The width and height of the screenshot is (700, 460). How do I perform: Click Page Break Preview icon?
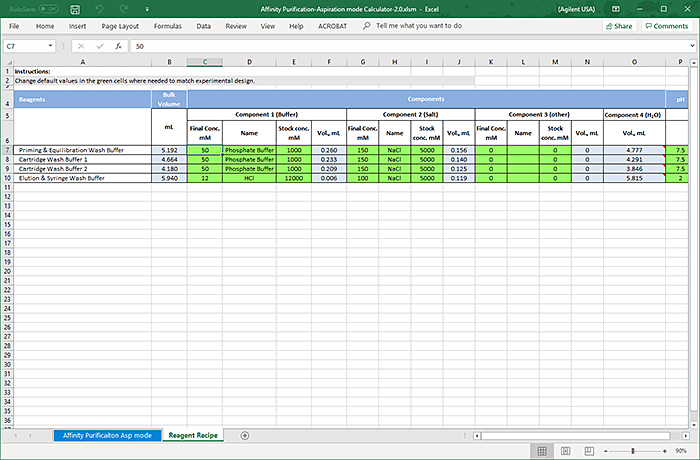coord(590,451)
